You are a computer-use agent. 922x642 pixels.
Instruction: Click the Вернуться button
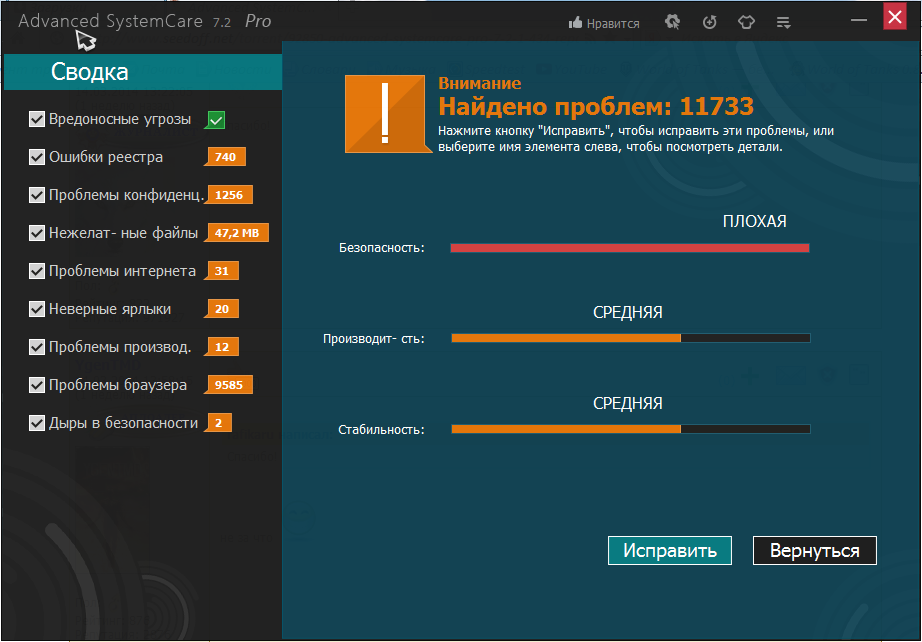814,550
